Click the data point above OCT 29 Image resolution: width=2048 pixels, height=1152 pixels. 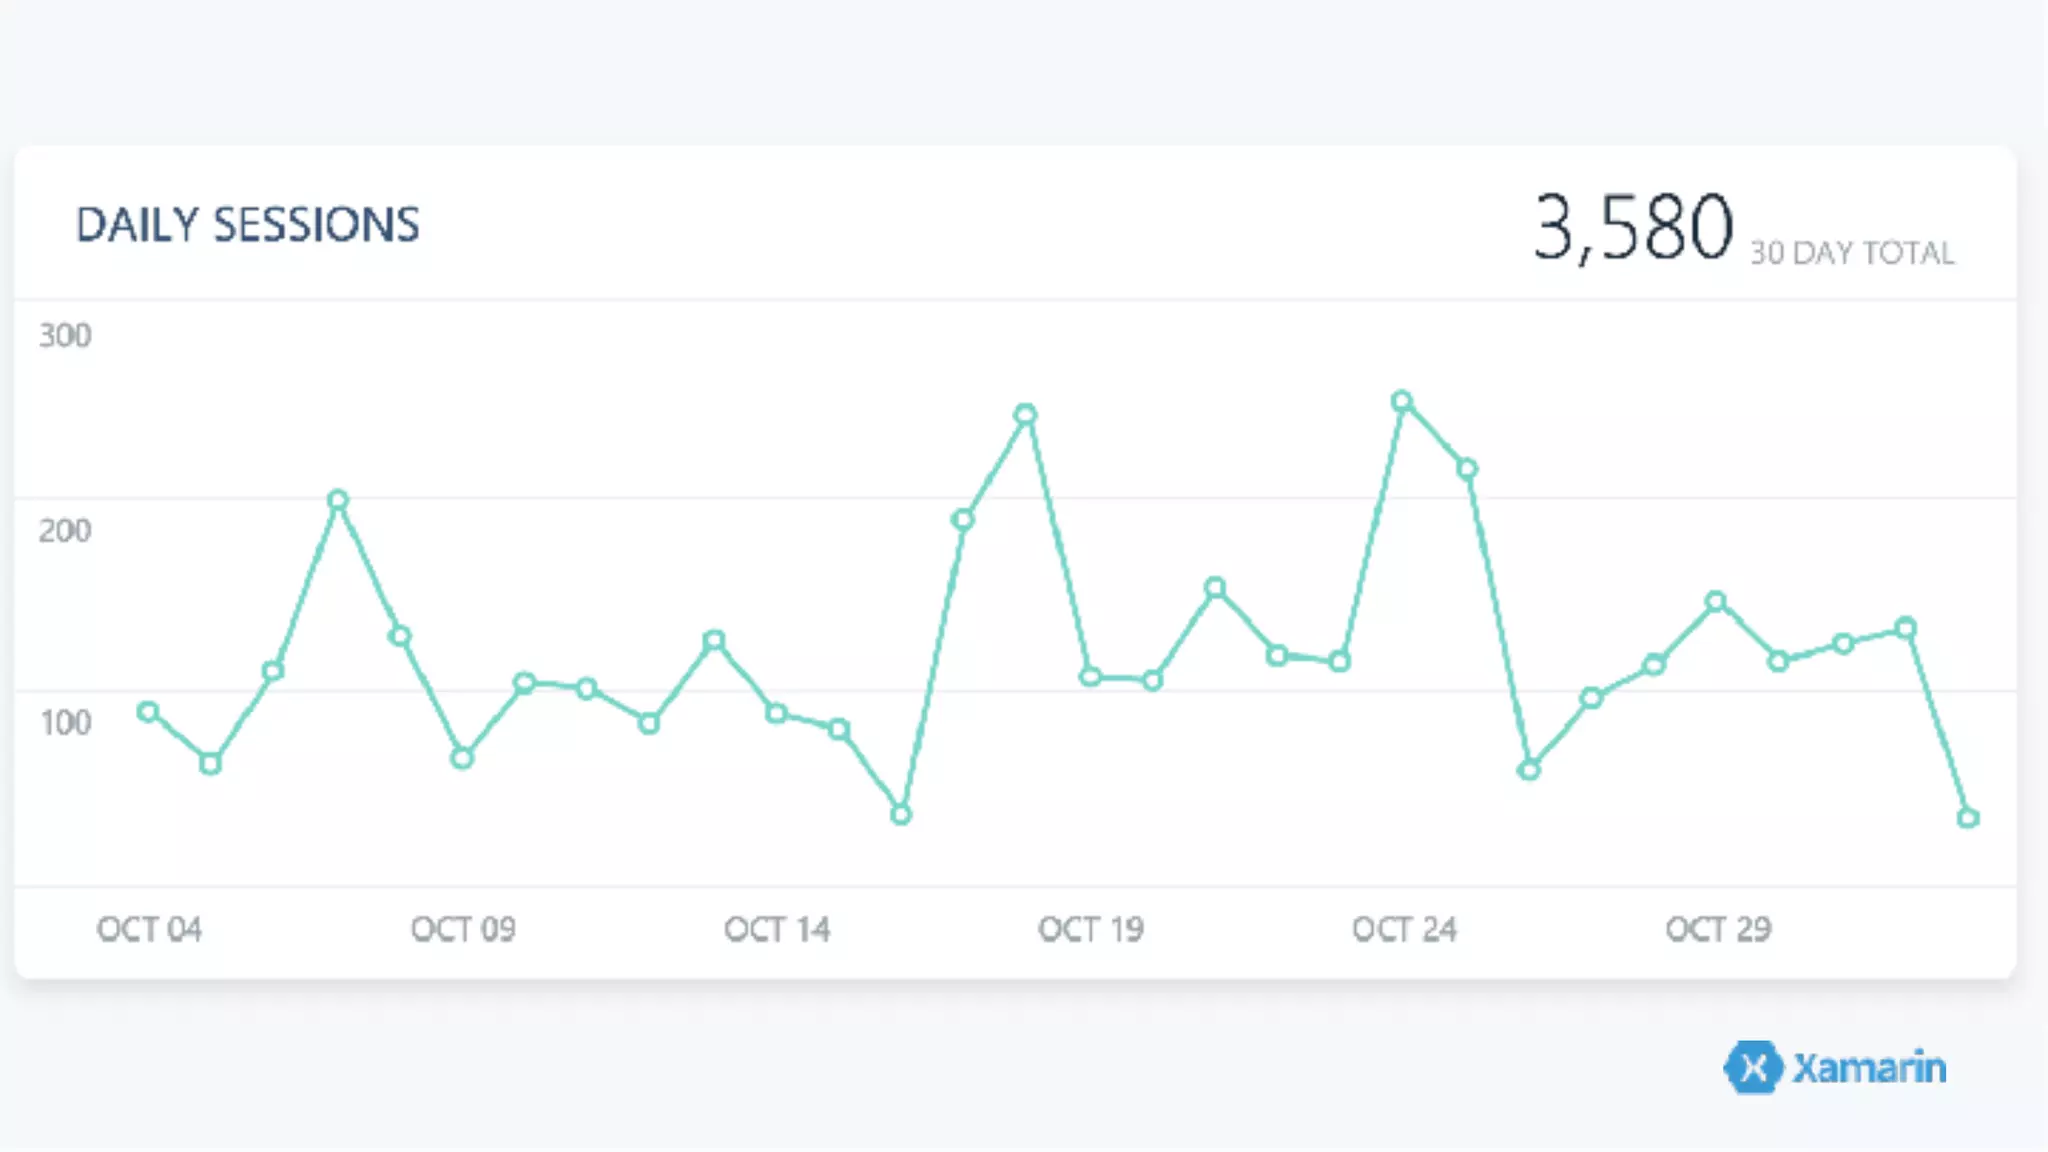pos(1716,601)
